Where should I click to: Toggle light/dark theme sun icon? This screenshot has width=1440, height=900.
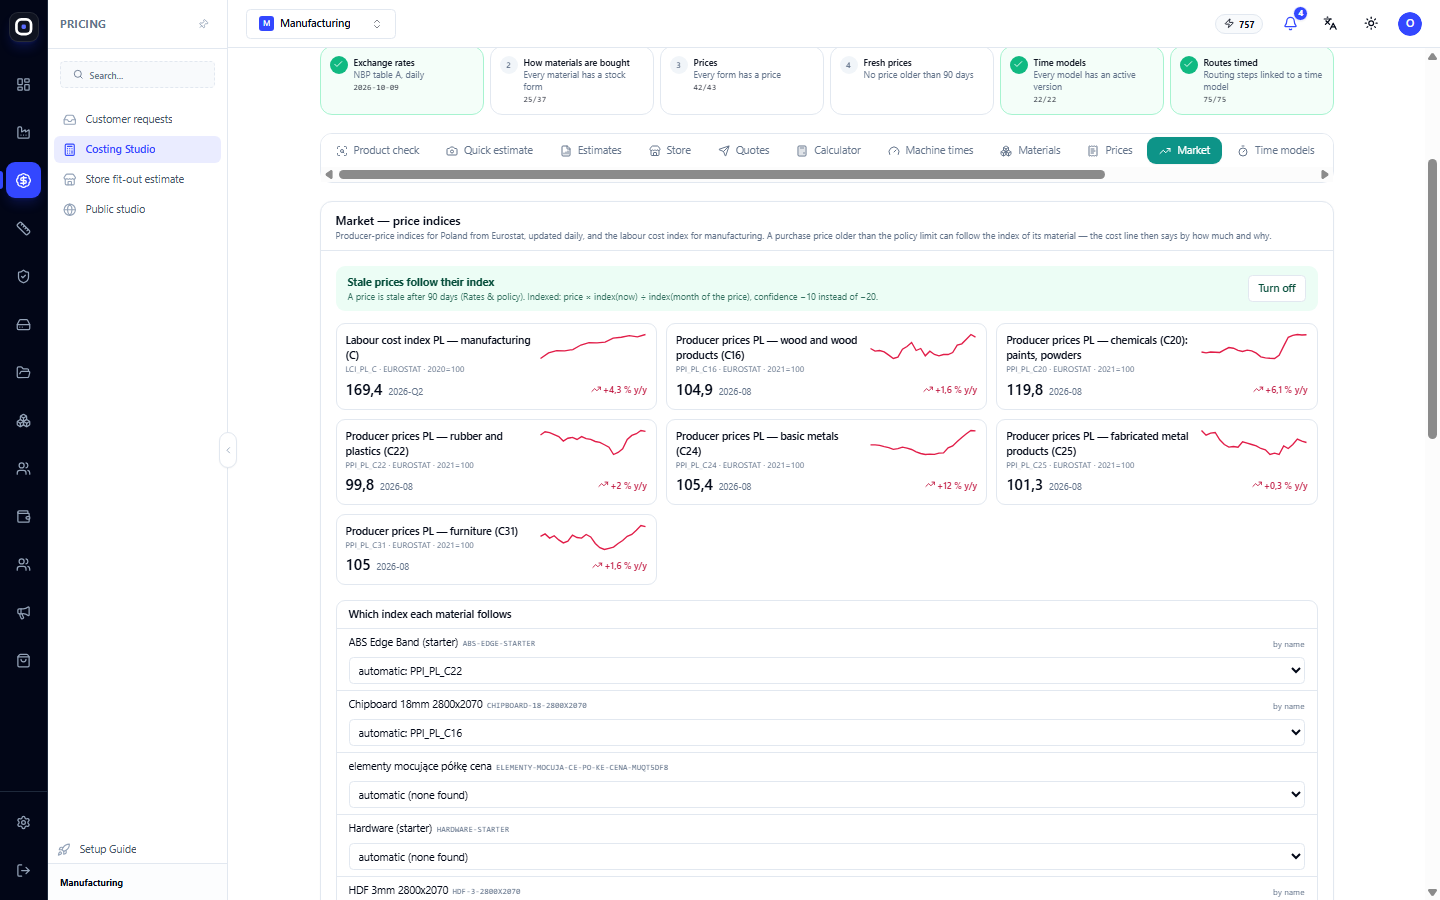[1371, 24]
